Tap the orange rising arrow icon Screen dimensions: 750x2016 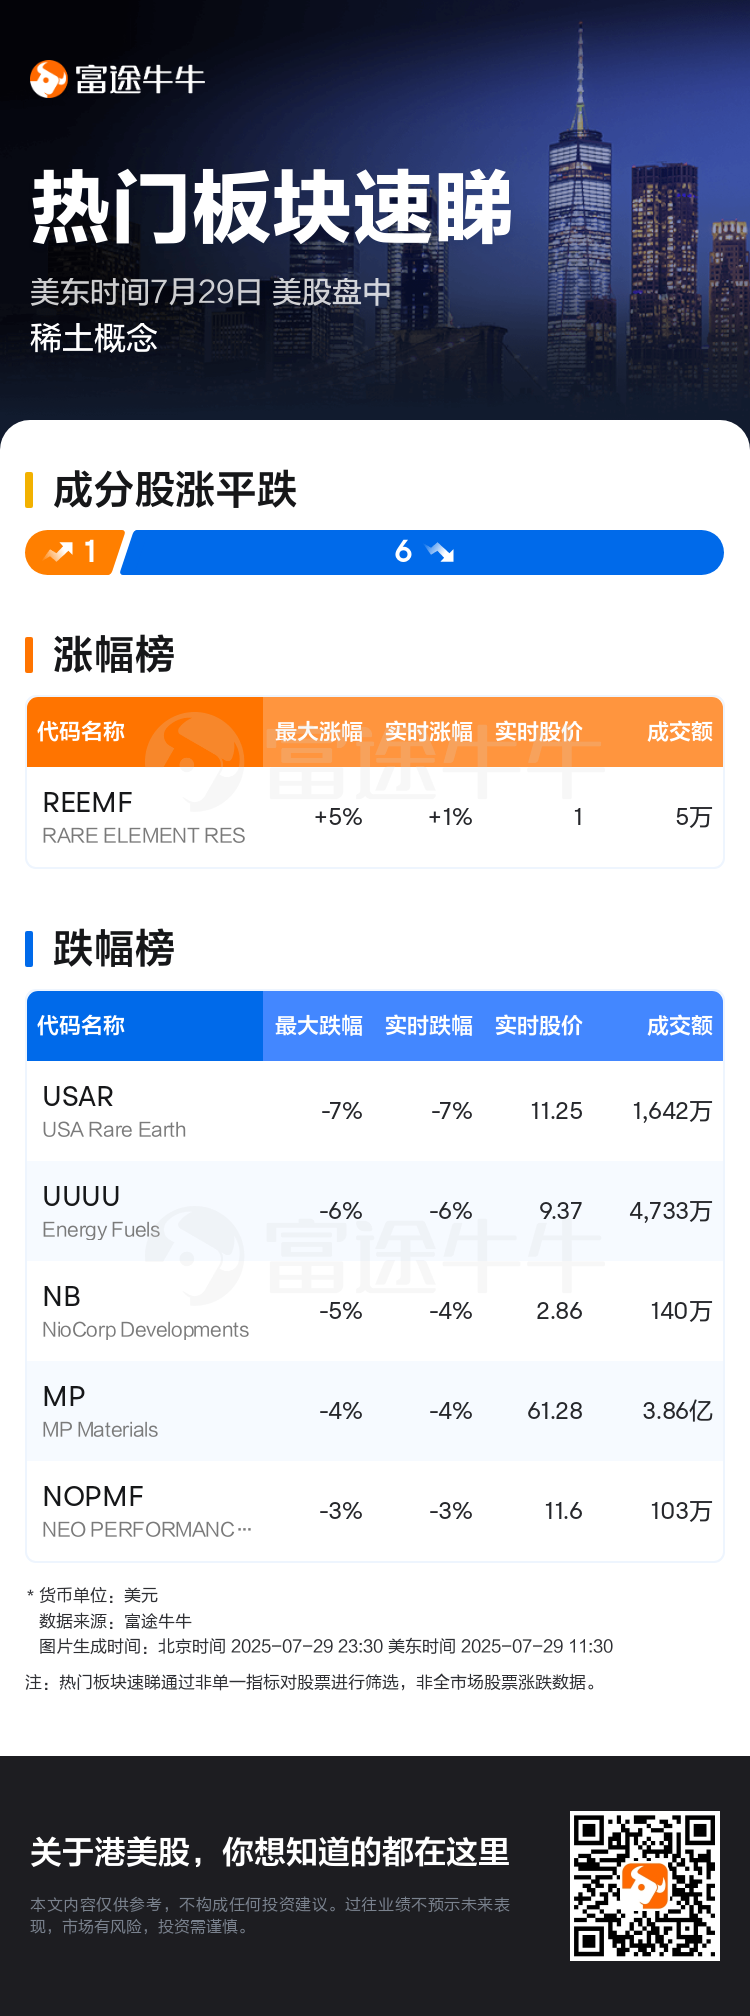pos(60,552)
